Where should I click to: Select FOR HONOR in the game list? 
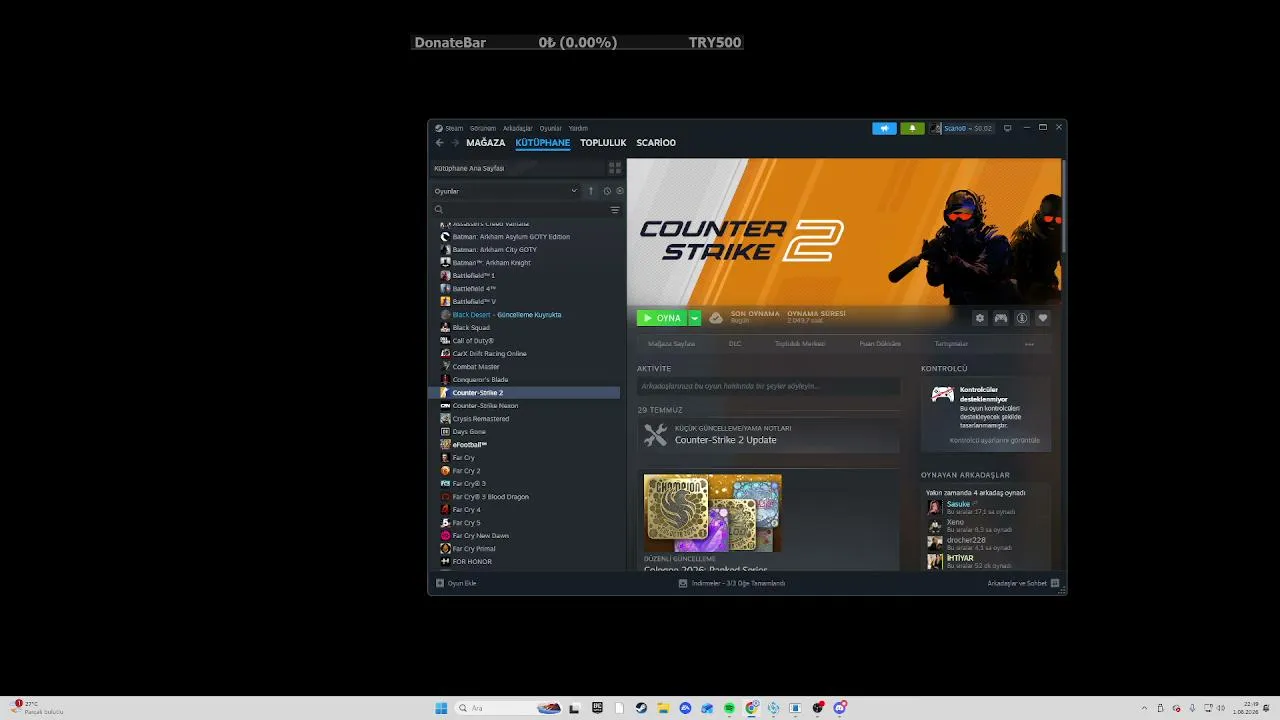coord(472,562)
